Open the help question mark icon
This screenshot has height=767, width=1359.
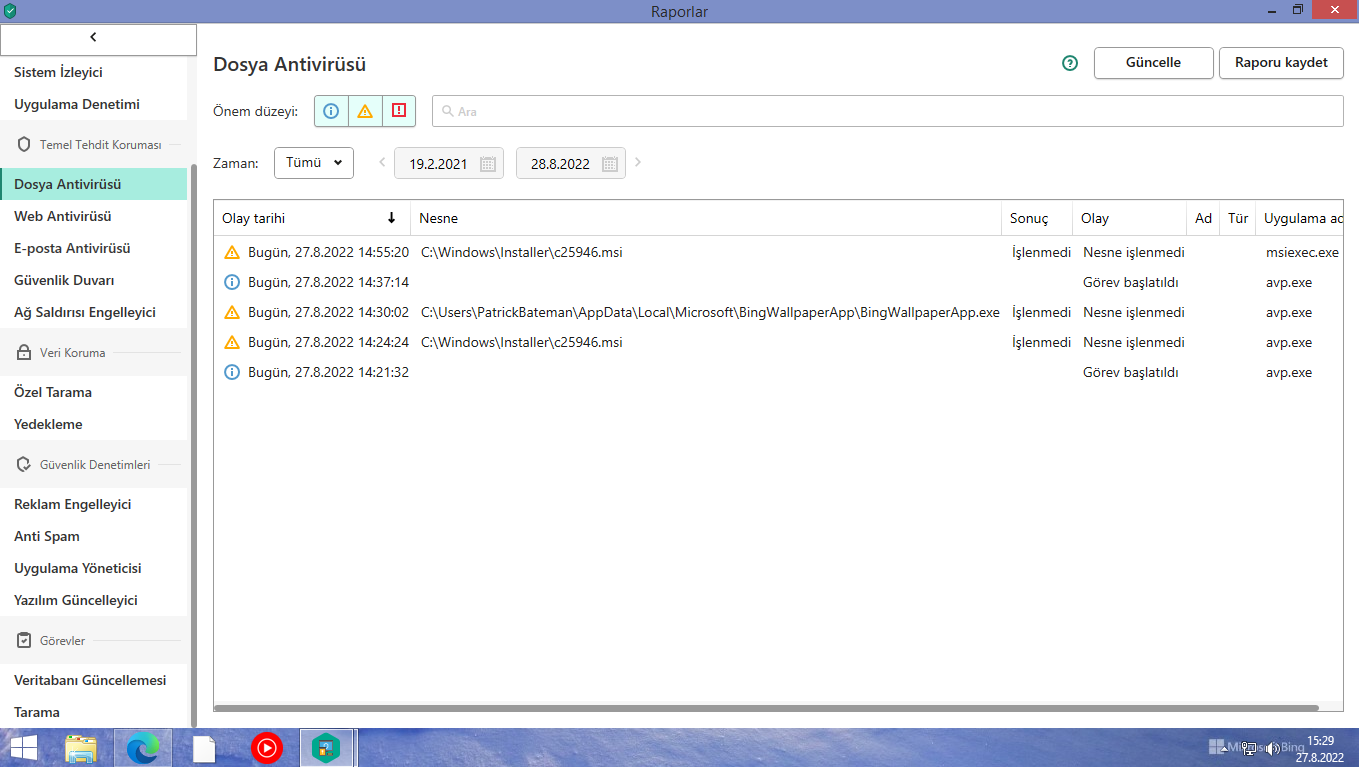(x=1070, y=63)
